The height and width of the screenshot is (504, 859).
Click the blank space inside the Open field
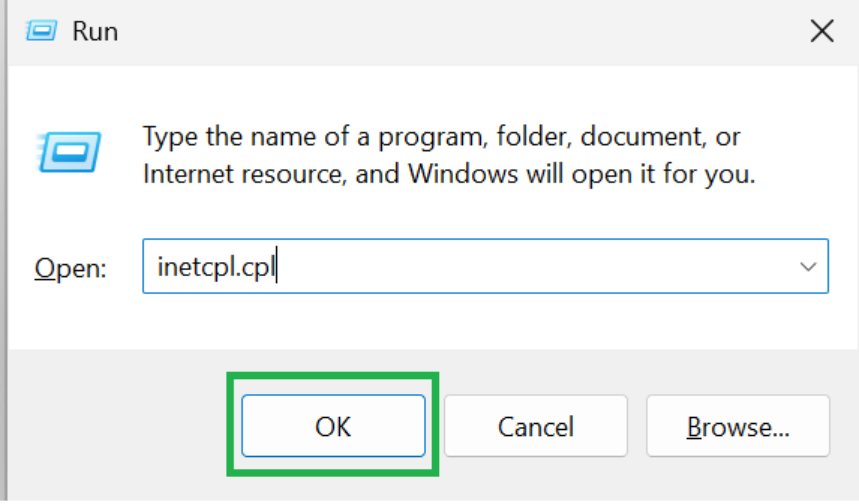click(531, 267)
